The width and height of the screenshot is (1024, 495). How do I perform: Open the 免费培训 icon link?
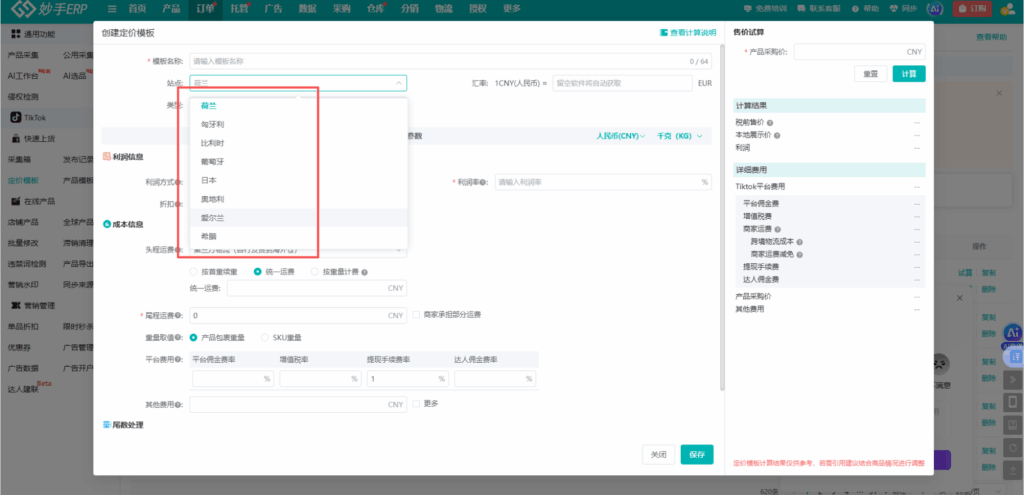pos(748,9)
